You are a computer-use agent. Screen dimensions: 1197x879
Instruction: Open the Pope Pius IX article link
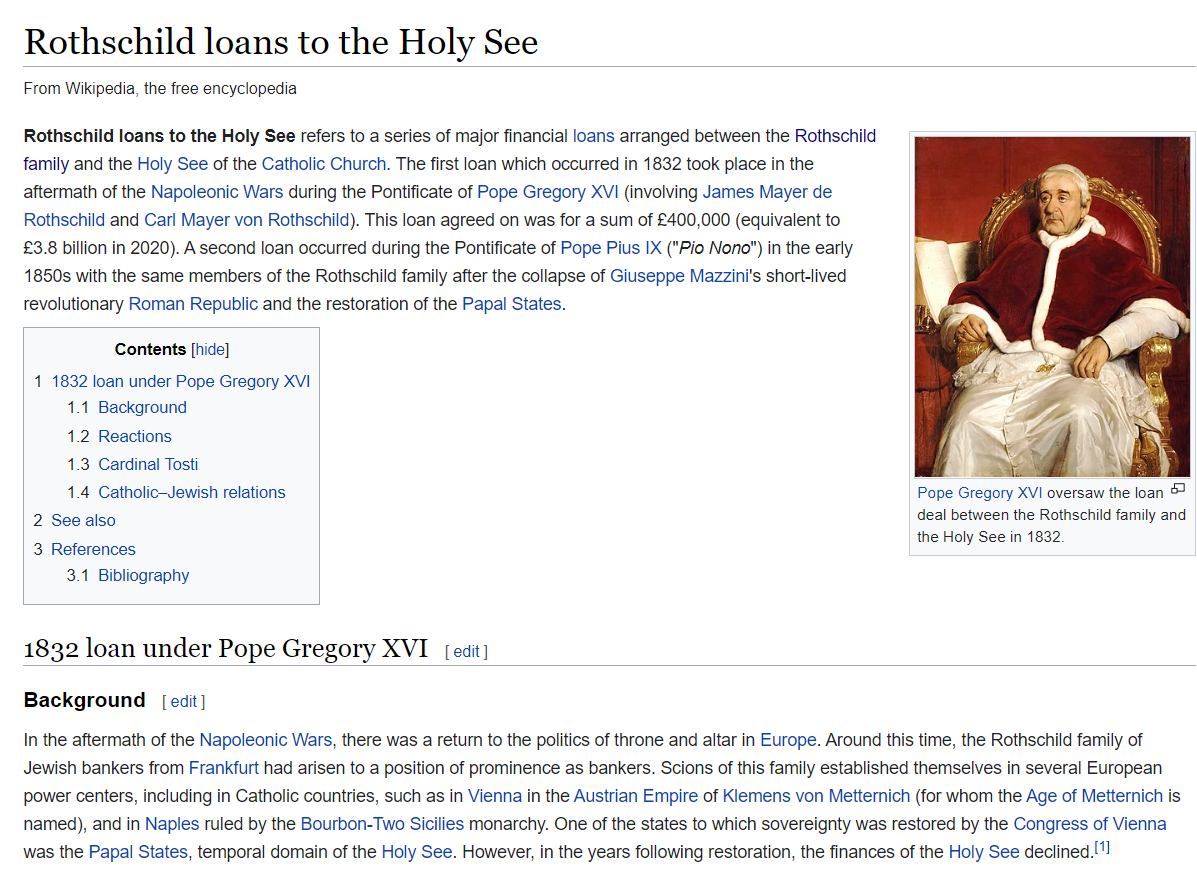click(610, 247)
